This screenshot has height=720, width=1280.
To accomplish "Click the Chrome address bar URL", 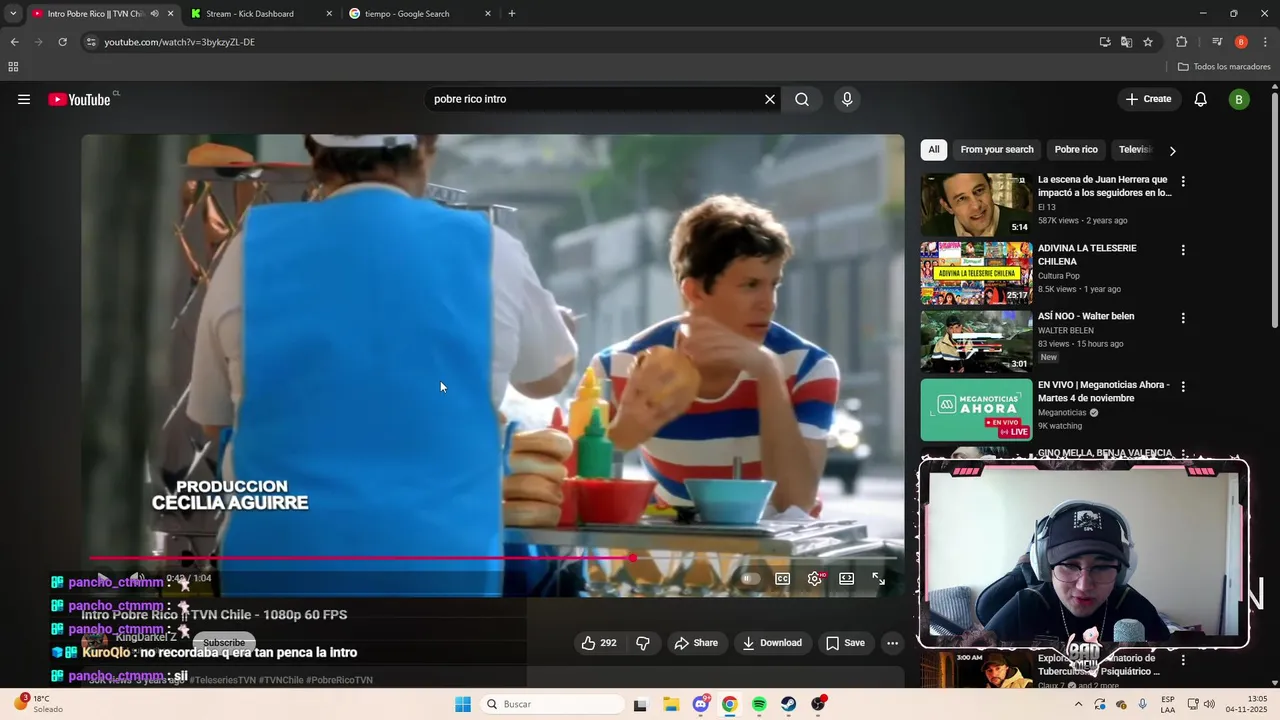I will tap(180, 42).
